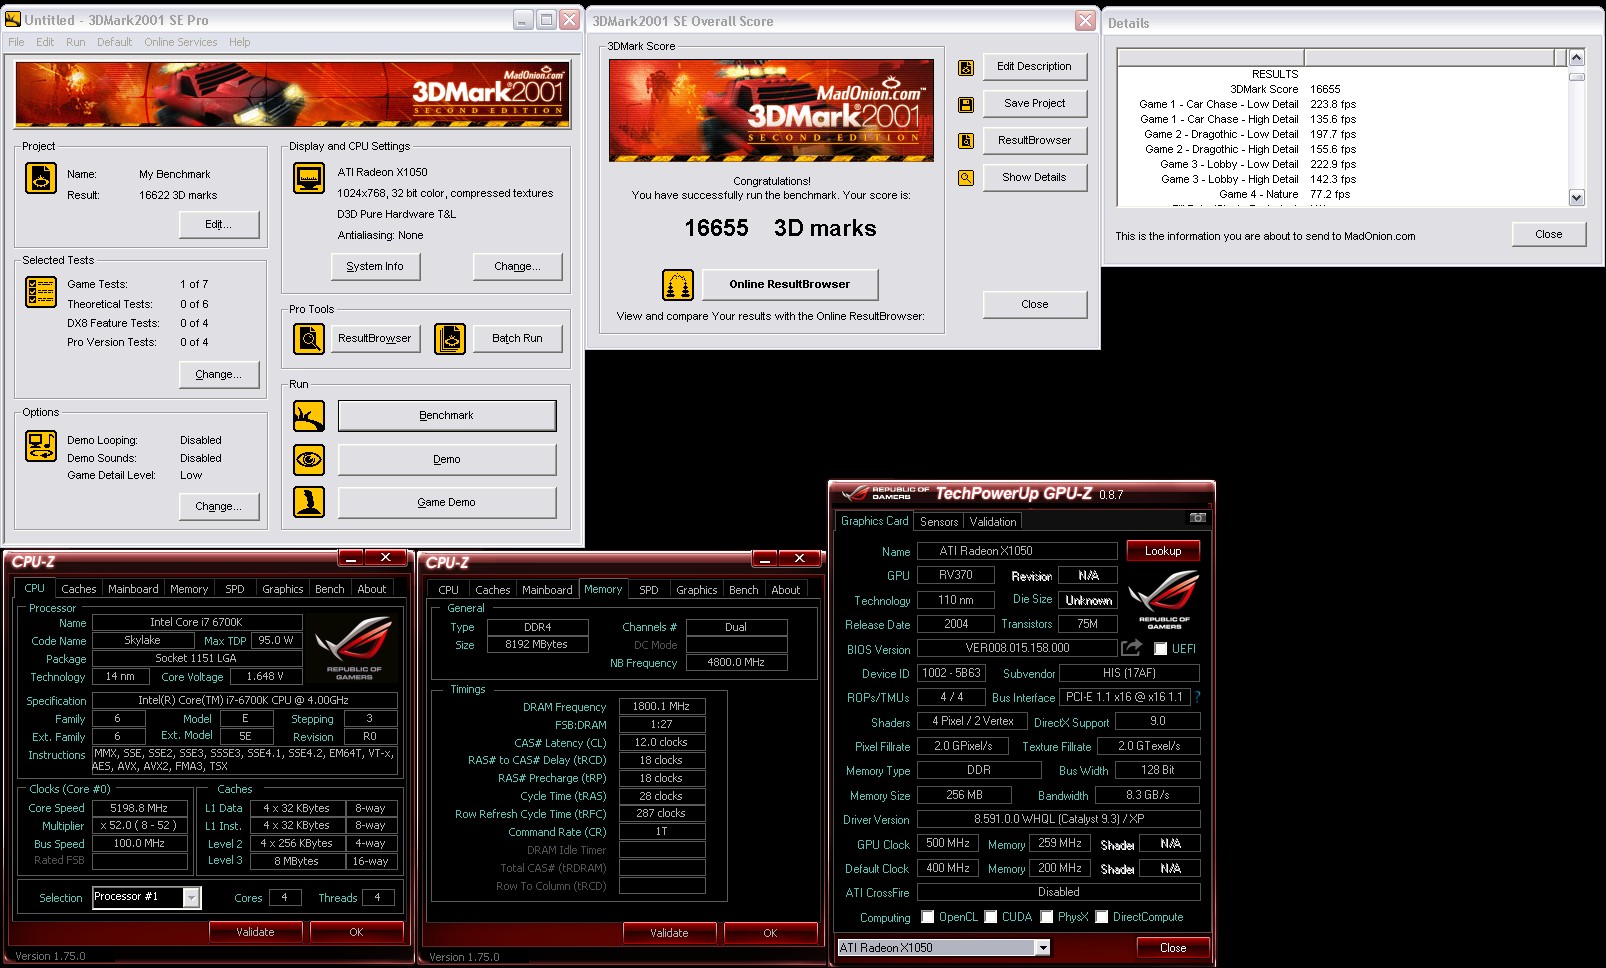Click Edit button in Project section
The image size is (1606, 968).
[x=219, y=225]
